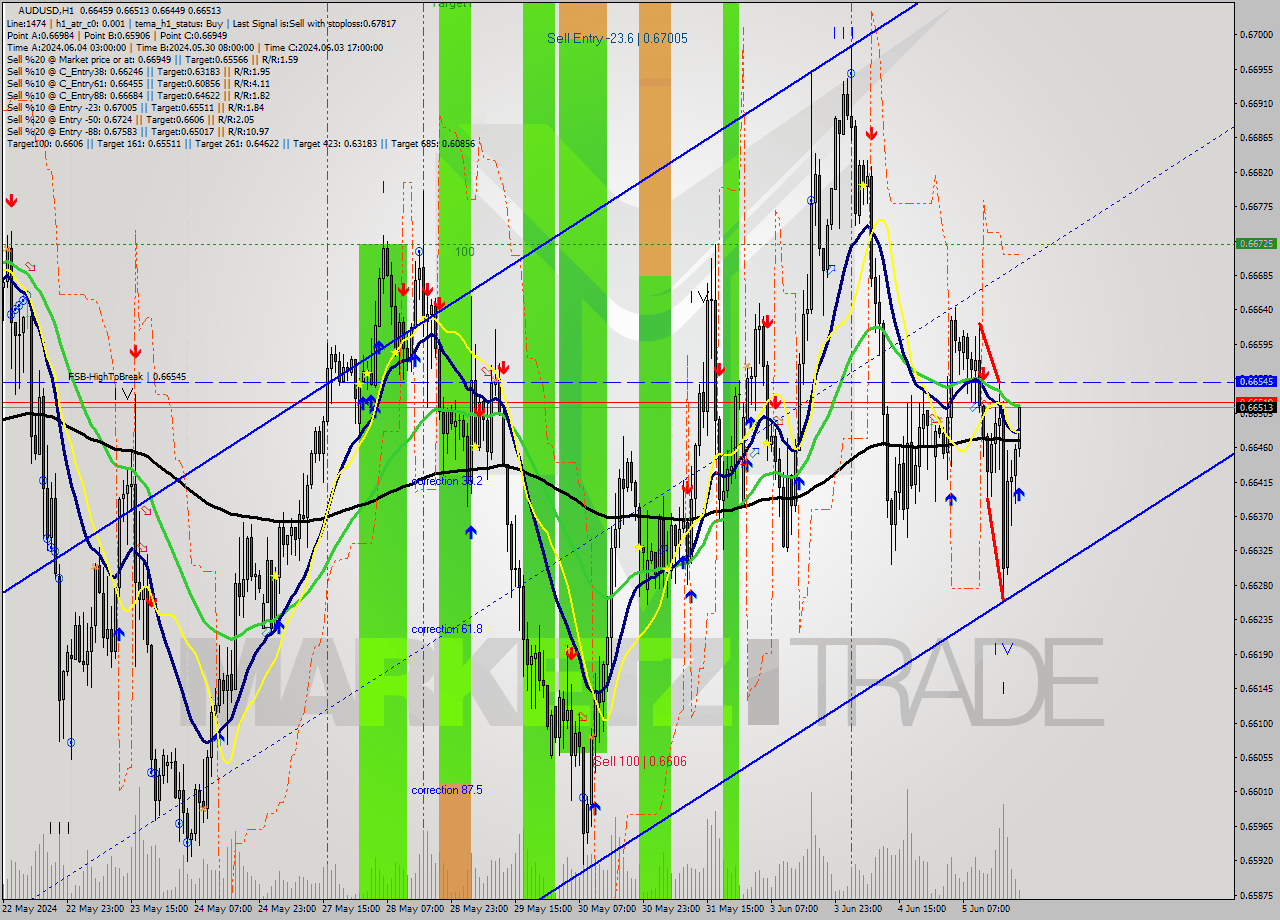Click the 'Target100: 0.6606' targets line
1280x920 pixels.
(241, 144)
